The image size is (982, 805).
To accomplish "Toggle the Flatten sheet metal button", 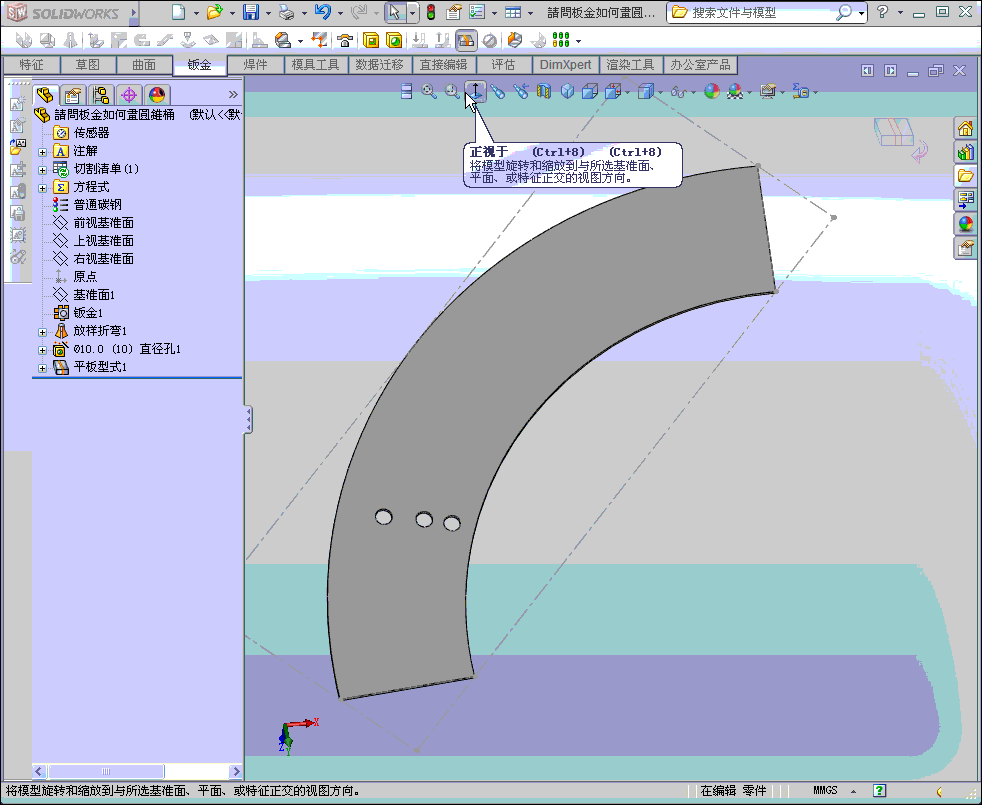I will [466, 41].
